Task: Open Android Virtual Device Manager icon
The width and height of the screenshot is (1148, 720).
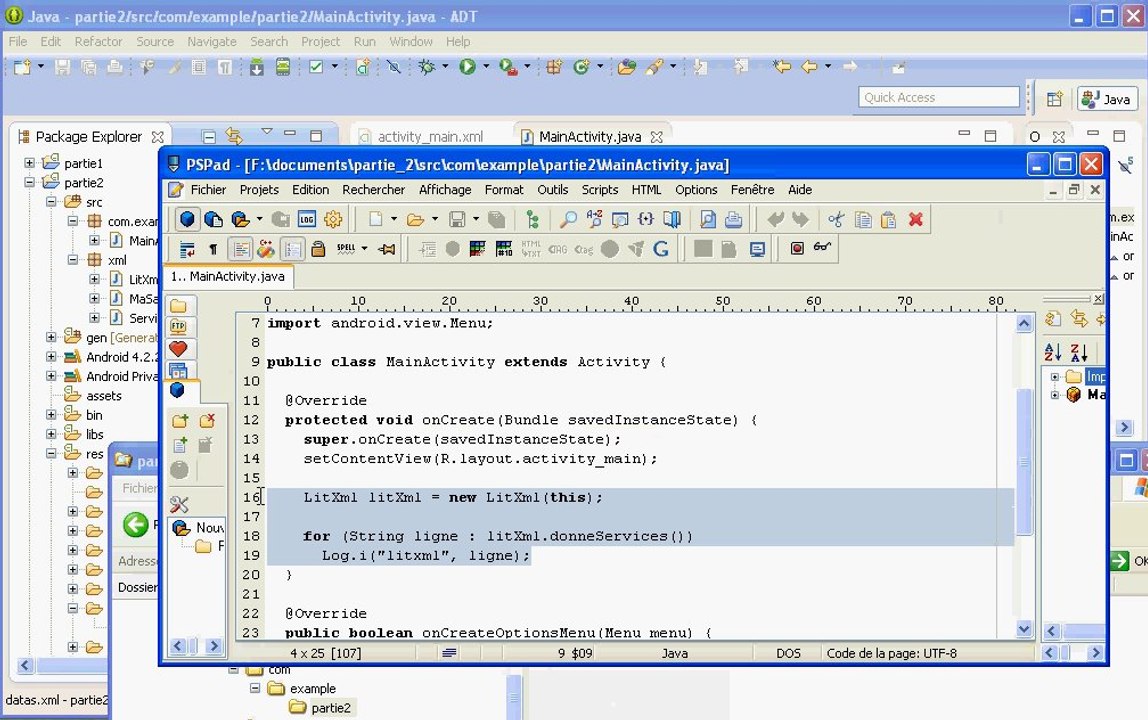Action: pos(283,67)
